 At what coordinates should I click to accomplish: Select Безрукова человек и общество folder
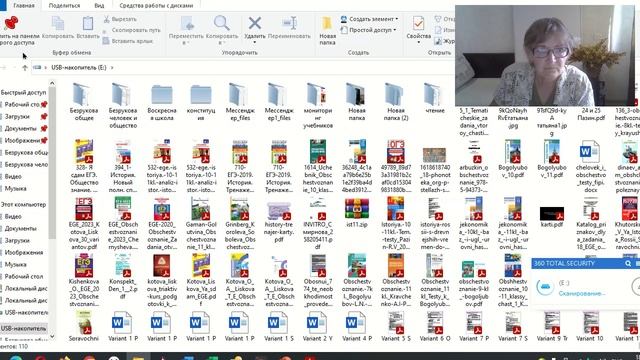(123, 105)
